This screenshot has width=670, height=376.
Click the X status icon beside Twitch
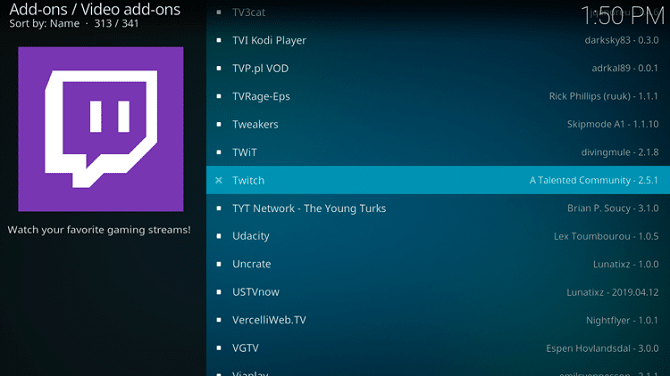(219, 180)
